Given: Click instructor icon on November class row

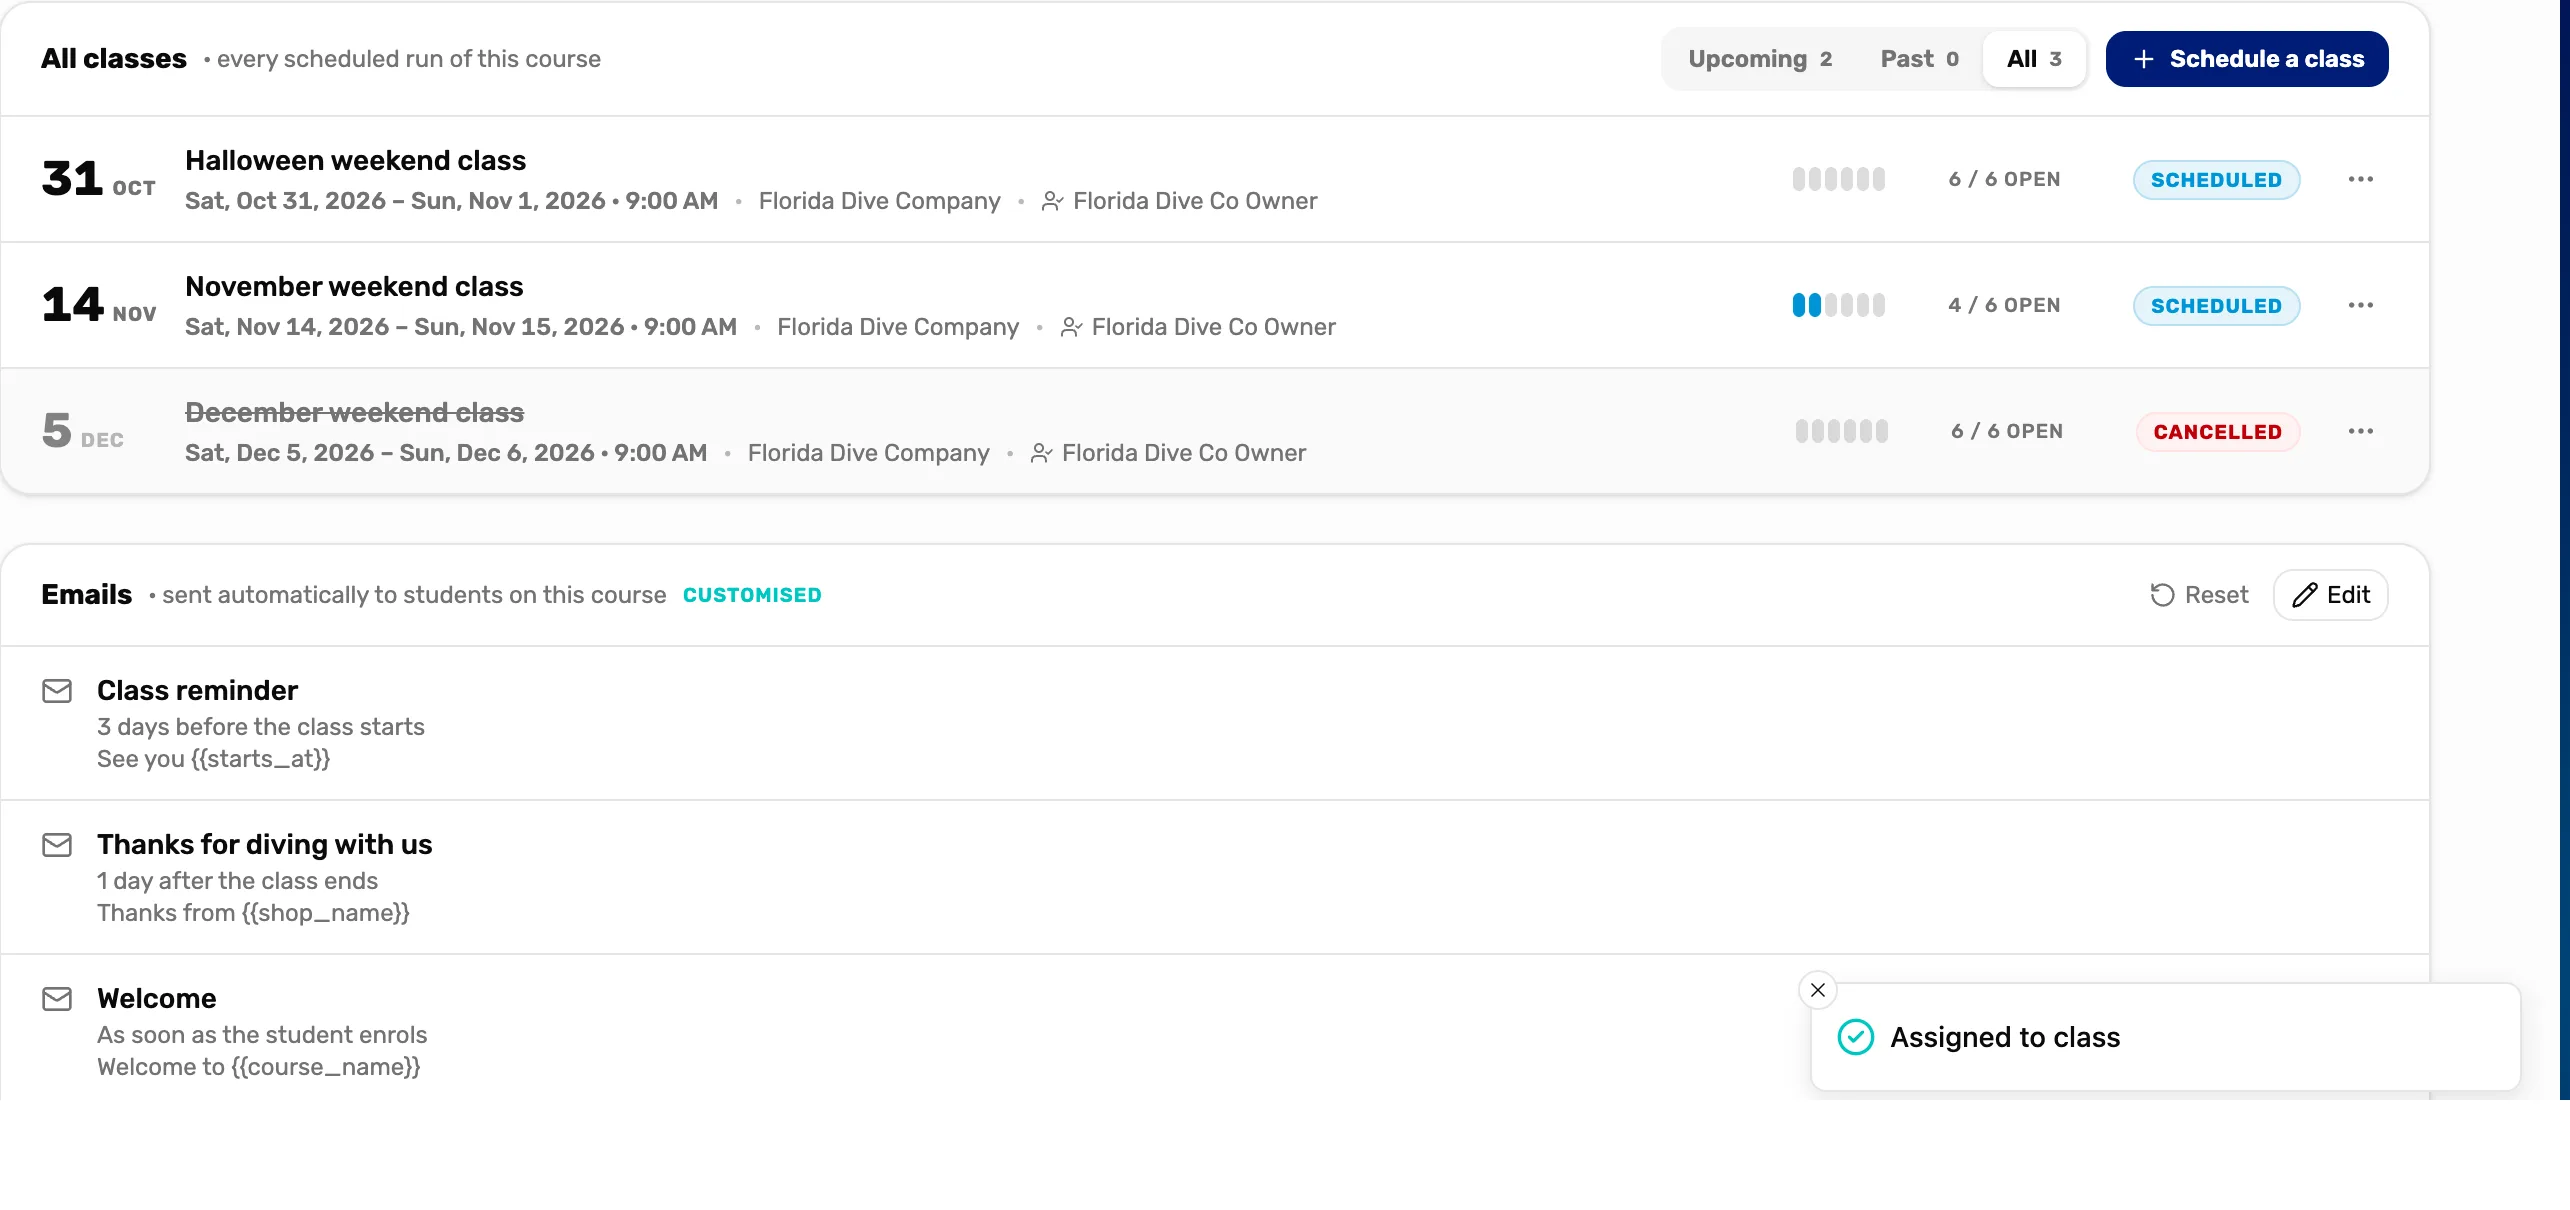Looking at the screenshot, I should point(1071,327).
